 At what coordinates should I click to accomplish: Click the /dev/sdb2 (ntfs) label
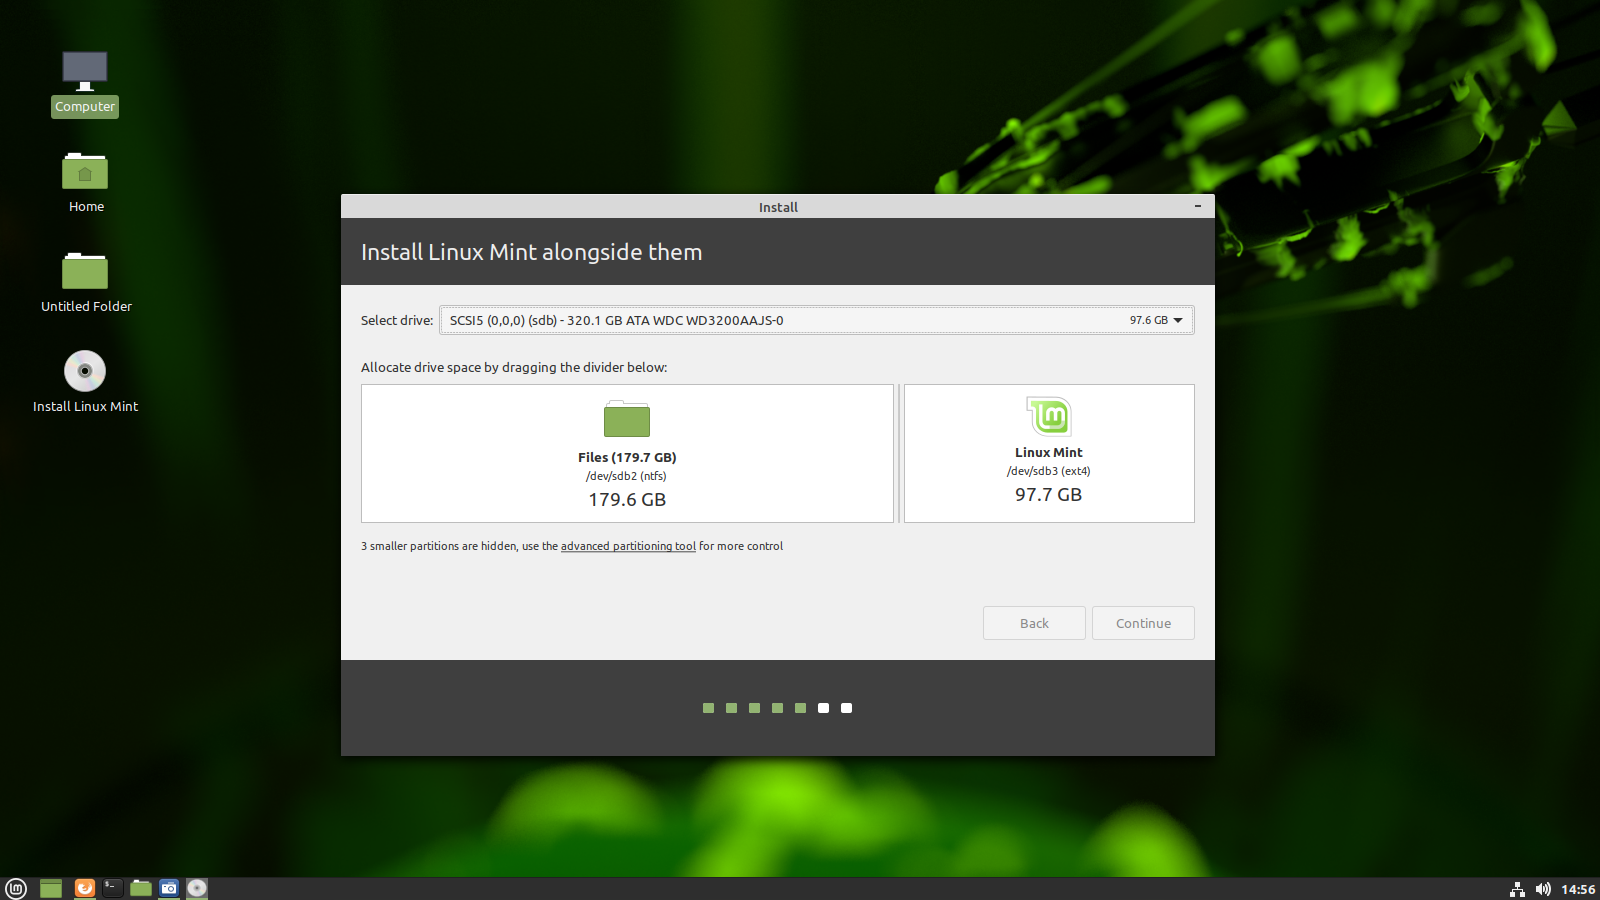coord(626,476)
